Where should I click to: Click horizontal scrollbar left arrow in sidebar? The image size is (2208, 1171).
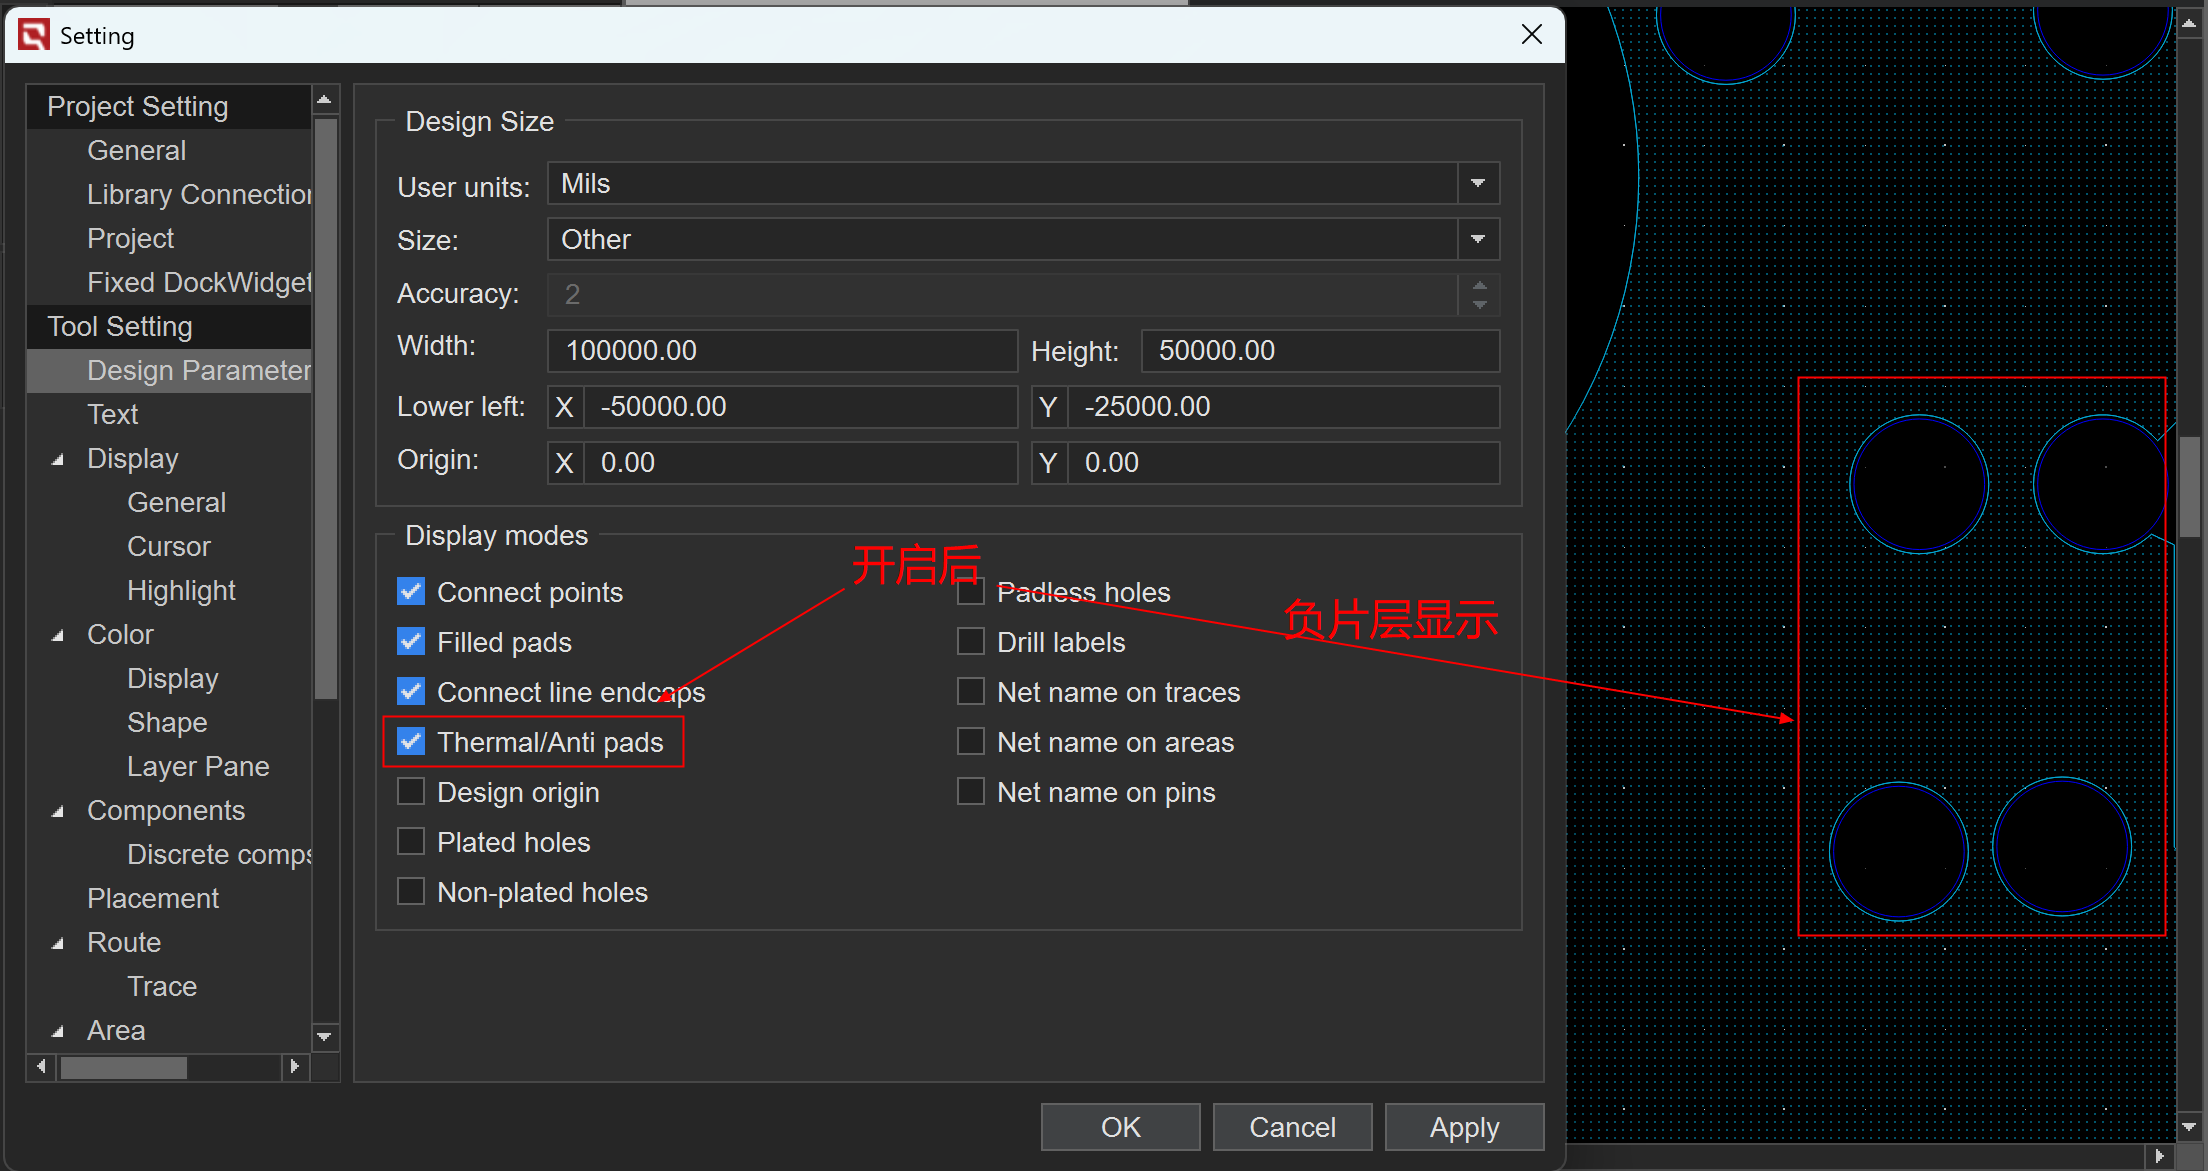click(41, 1067)
